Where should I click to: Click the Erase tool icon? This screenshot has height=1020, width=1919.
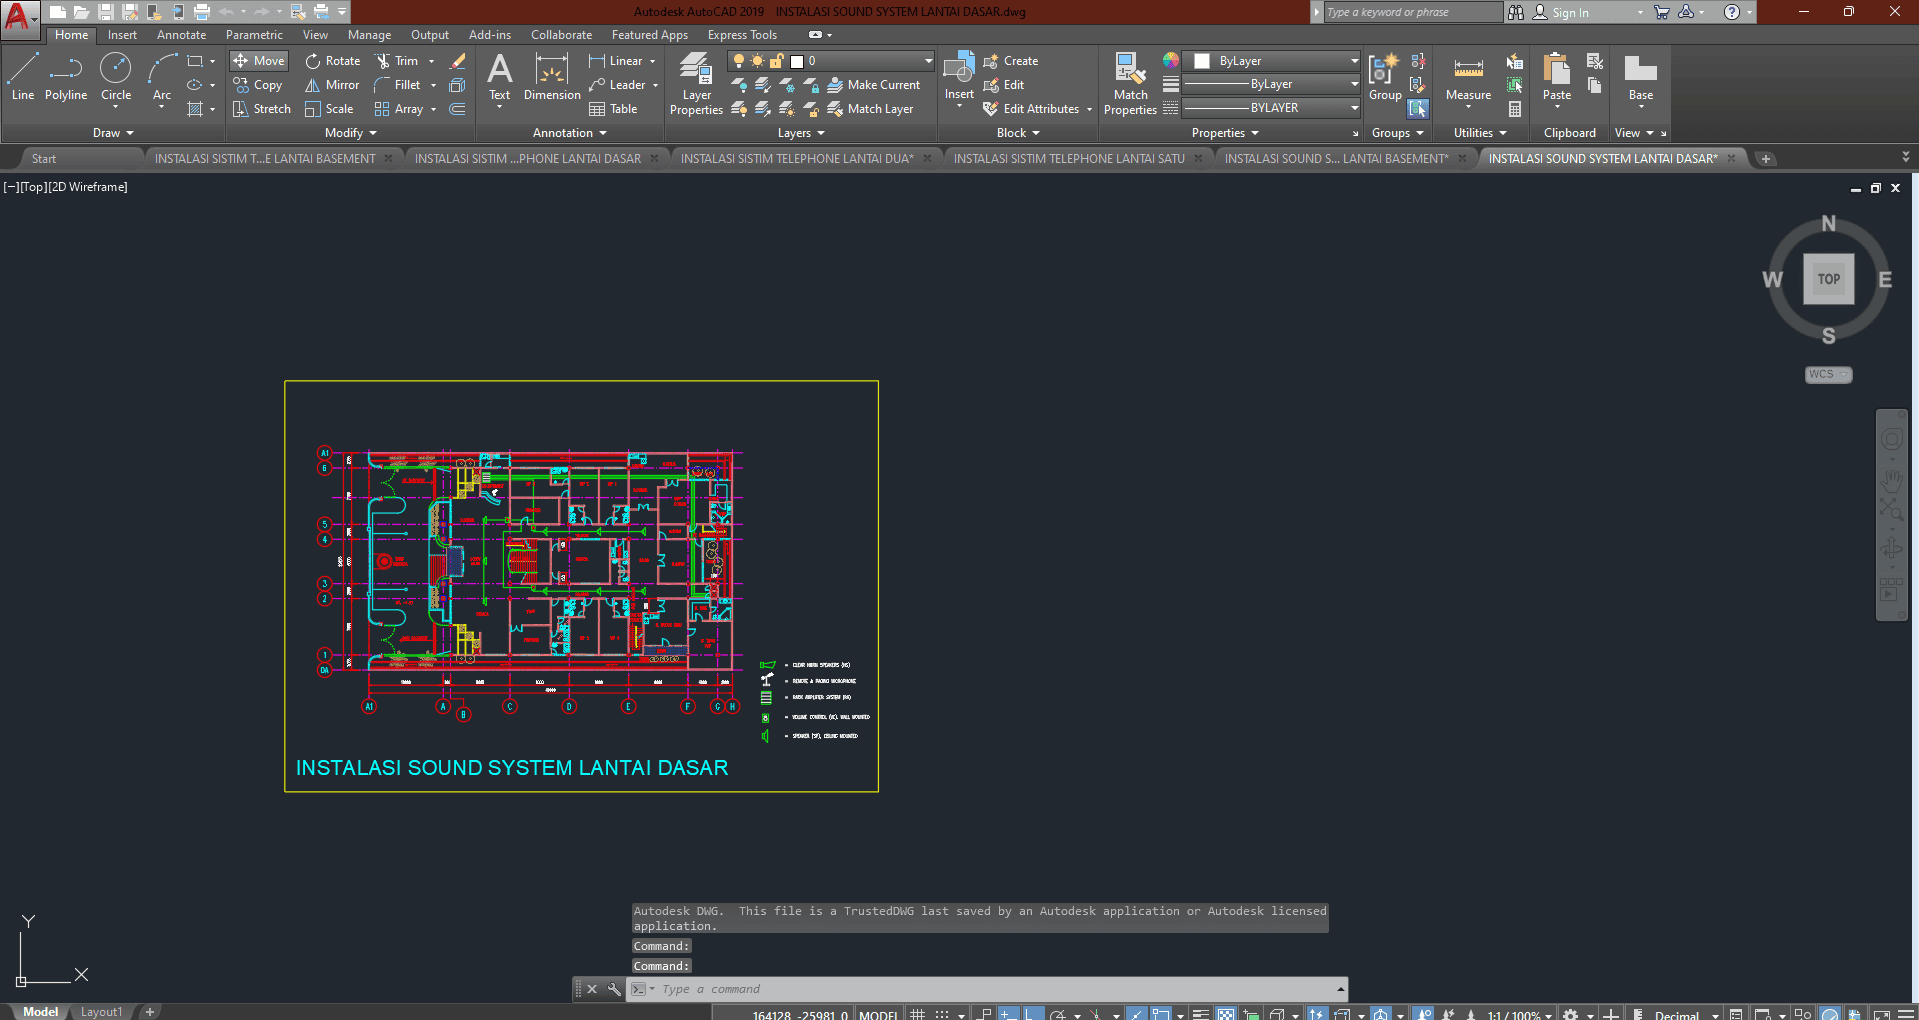tap(458, 61)
